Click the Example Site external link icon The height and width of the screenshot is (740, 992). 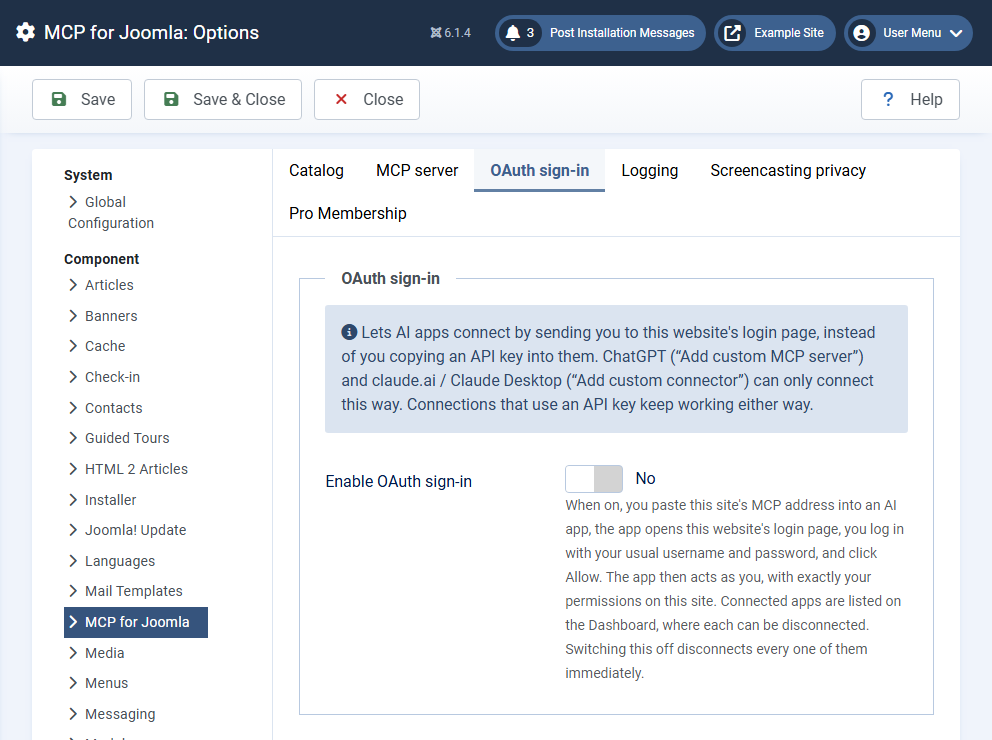[x=732, y=33]
